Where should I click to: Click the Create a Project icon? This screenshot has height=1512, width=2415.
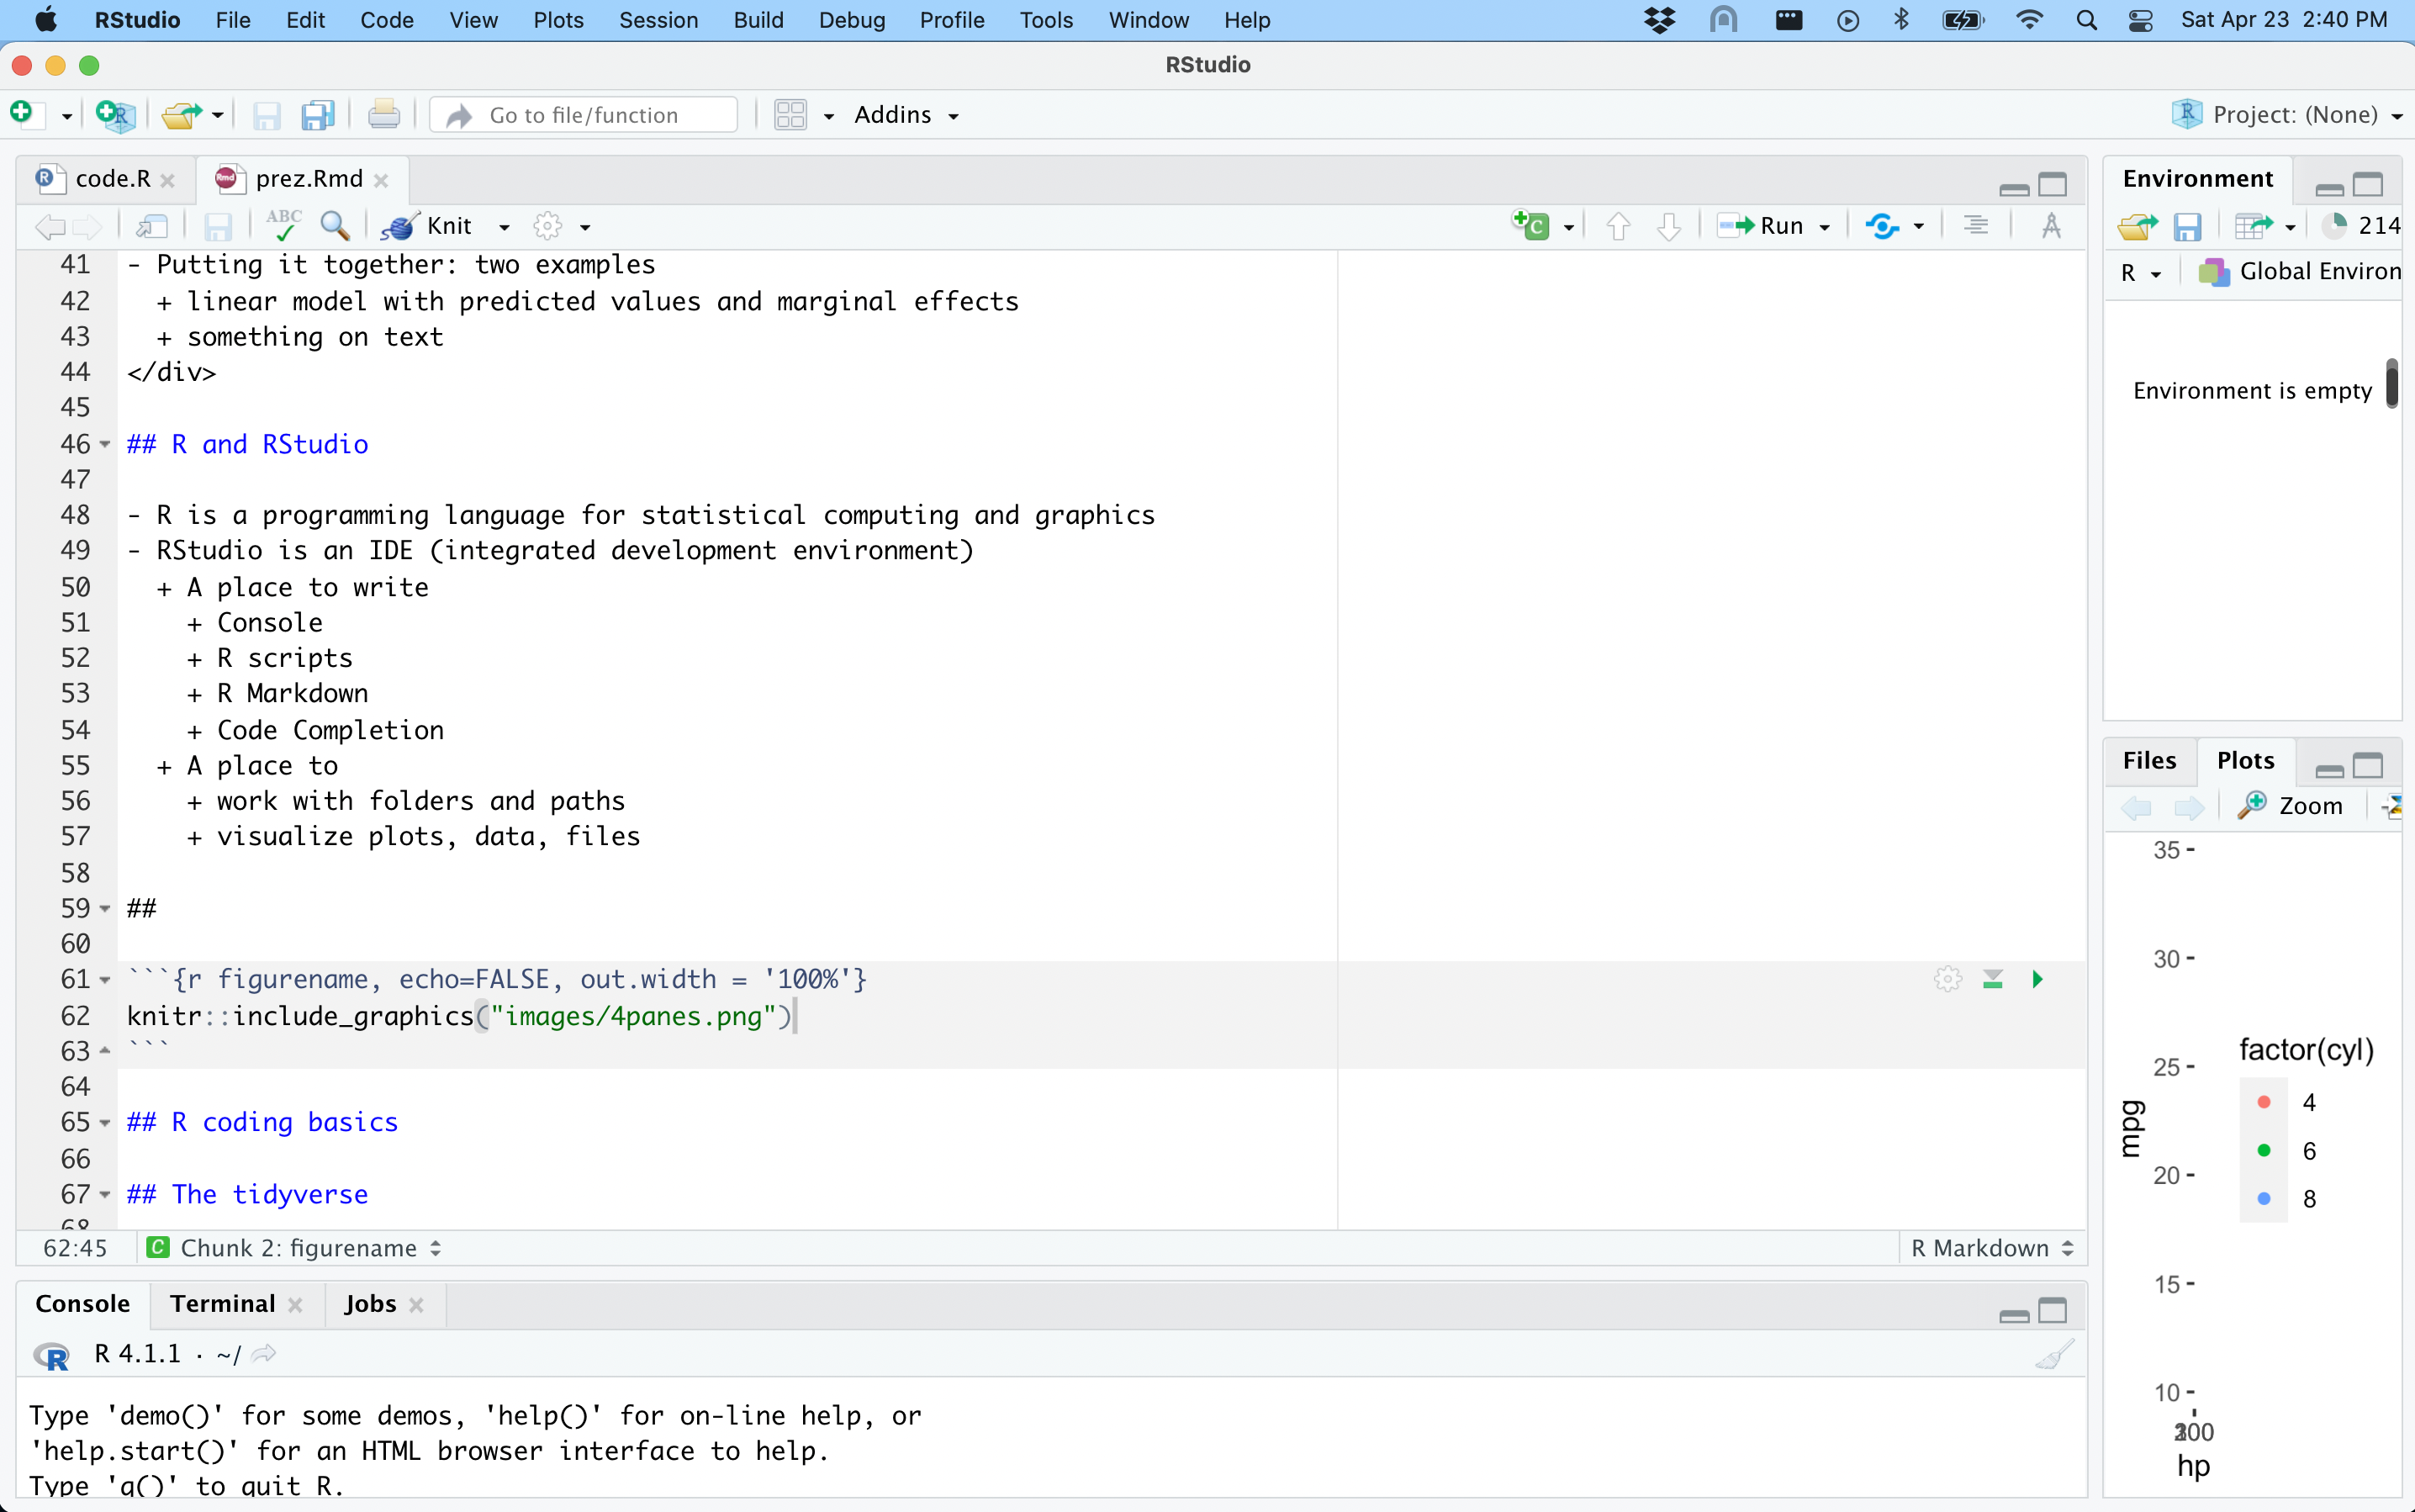point(115,115)
